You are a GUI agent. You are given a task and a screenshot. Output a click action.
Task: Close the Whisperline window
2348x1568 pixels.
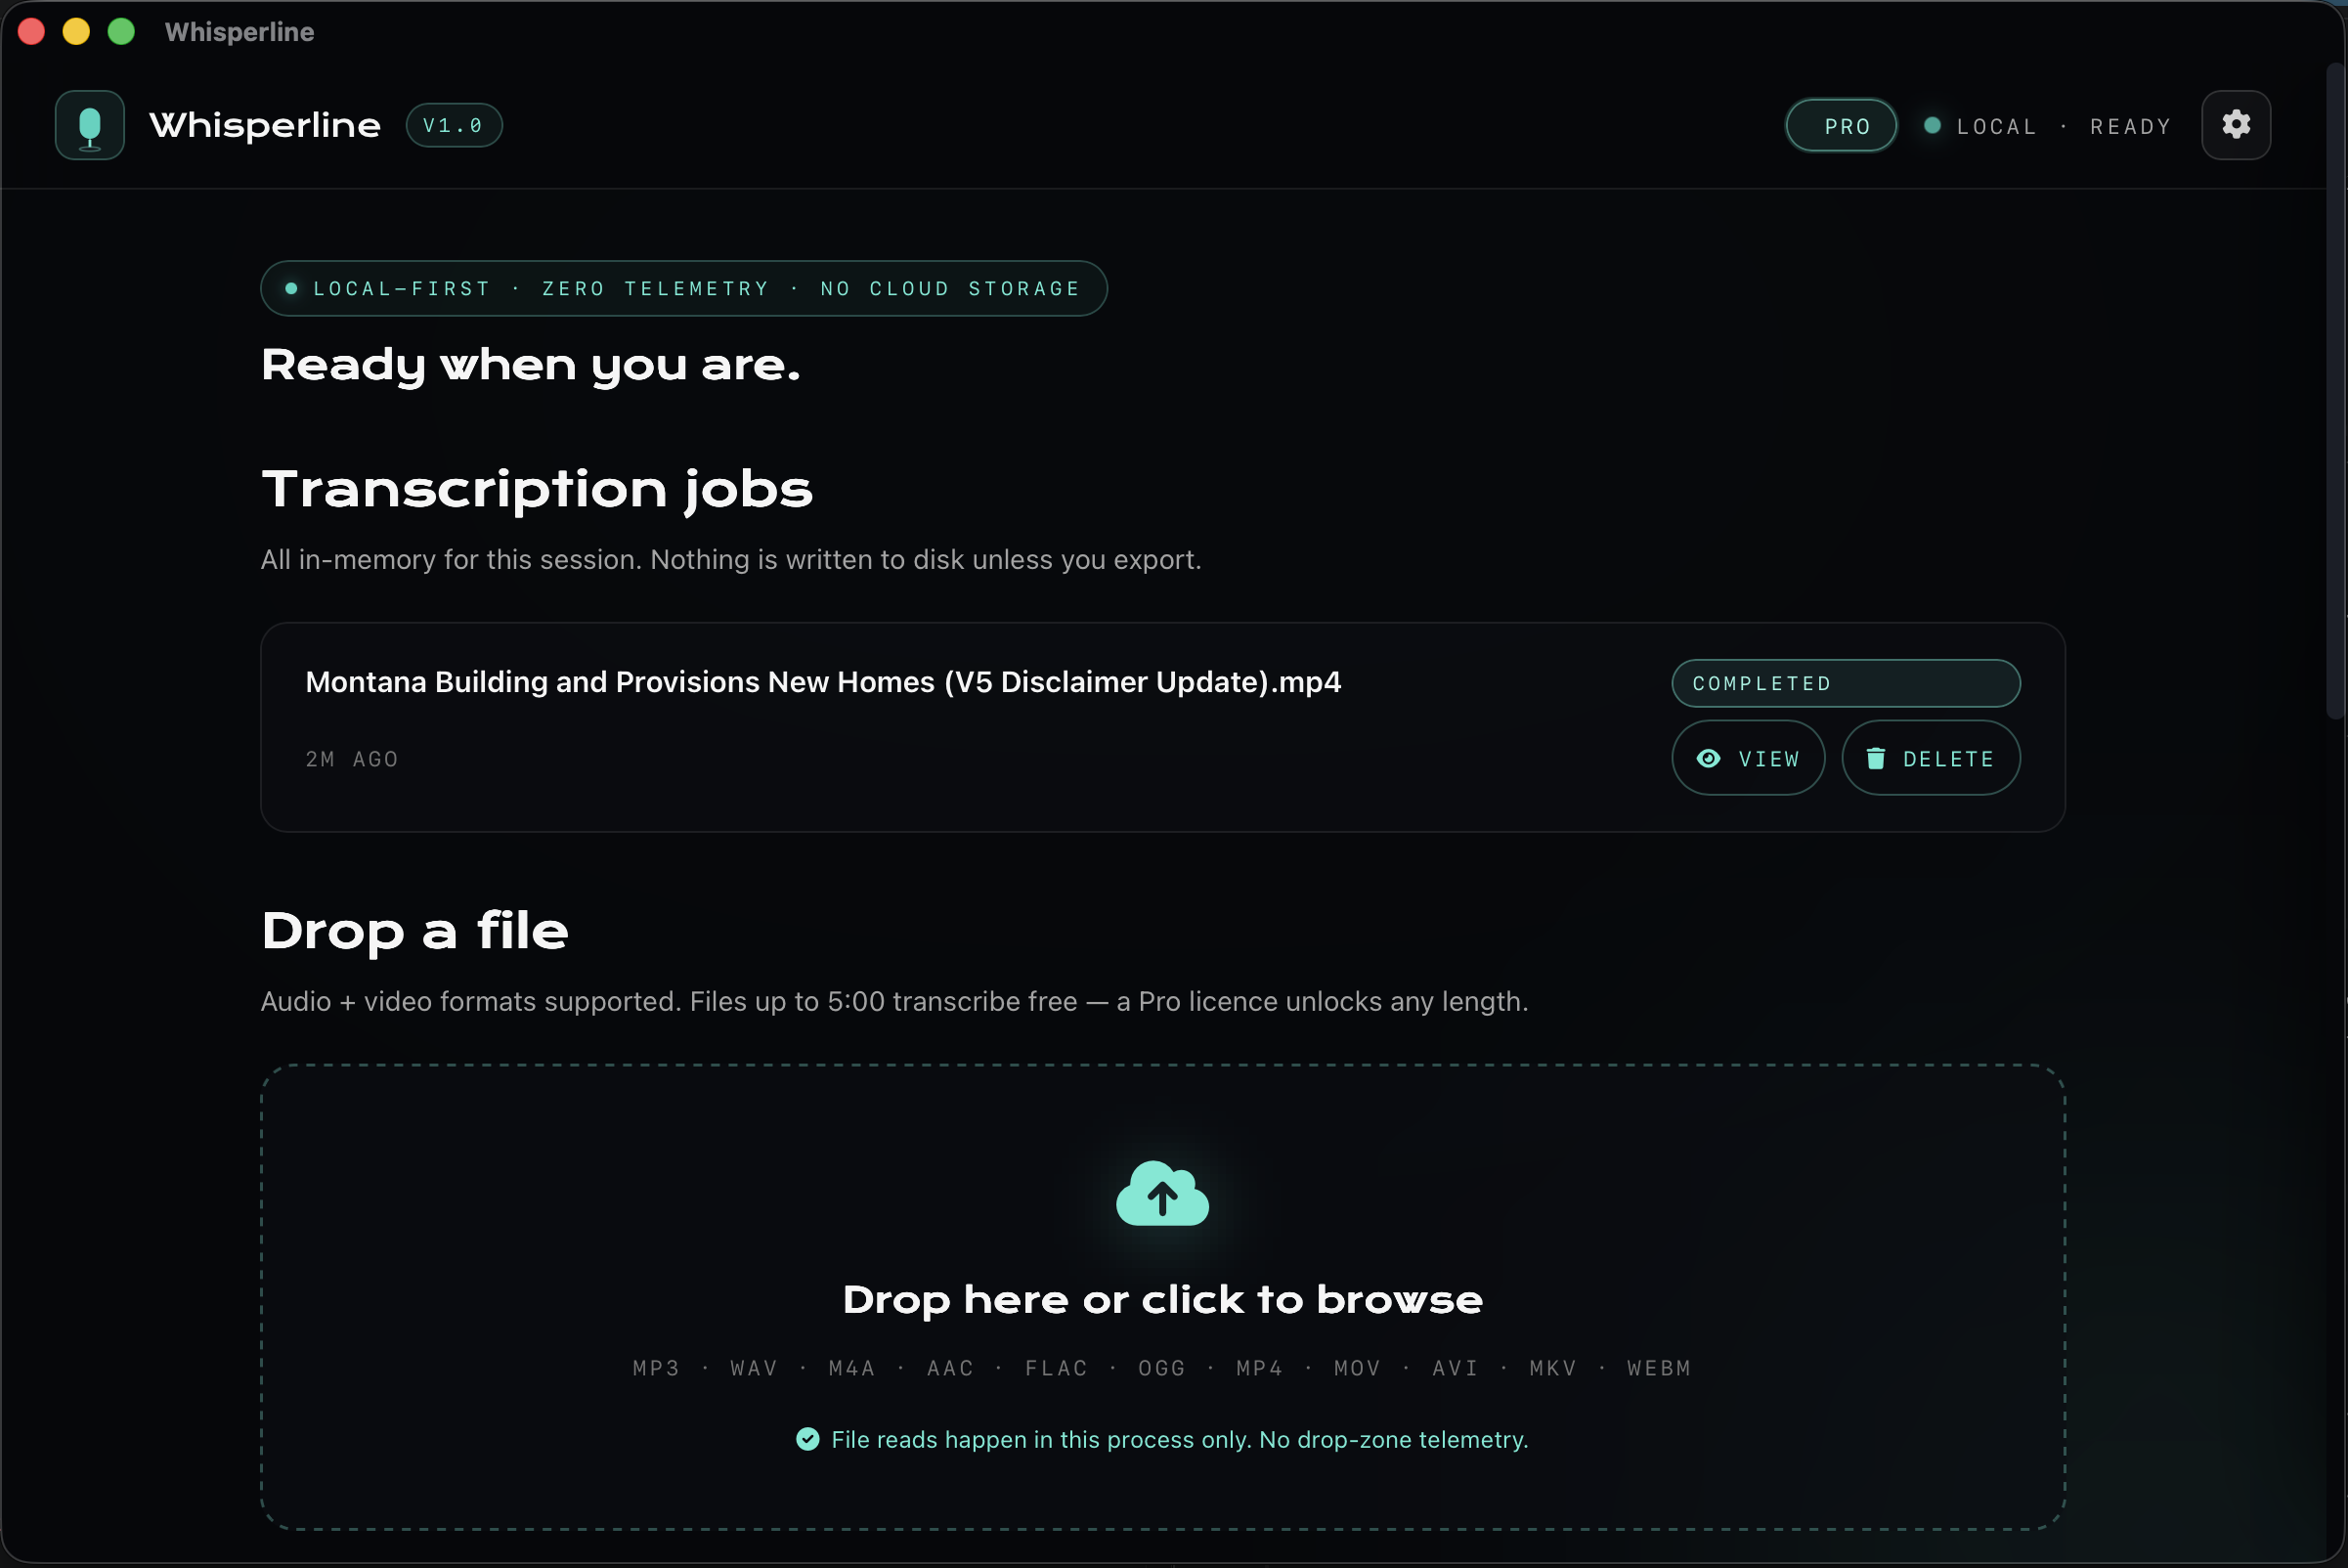[x=31, y=32]
